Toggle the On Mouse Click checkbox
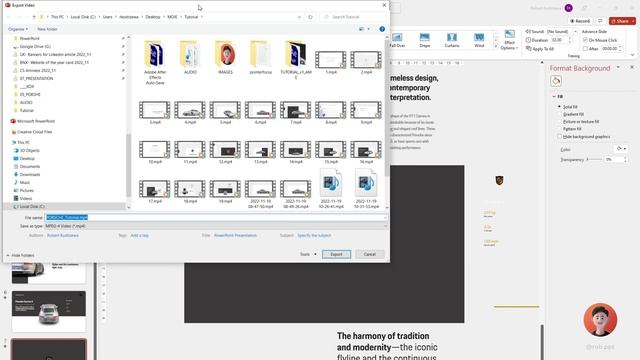Screen dimensions: 640x360 [x=585, y=40]
